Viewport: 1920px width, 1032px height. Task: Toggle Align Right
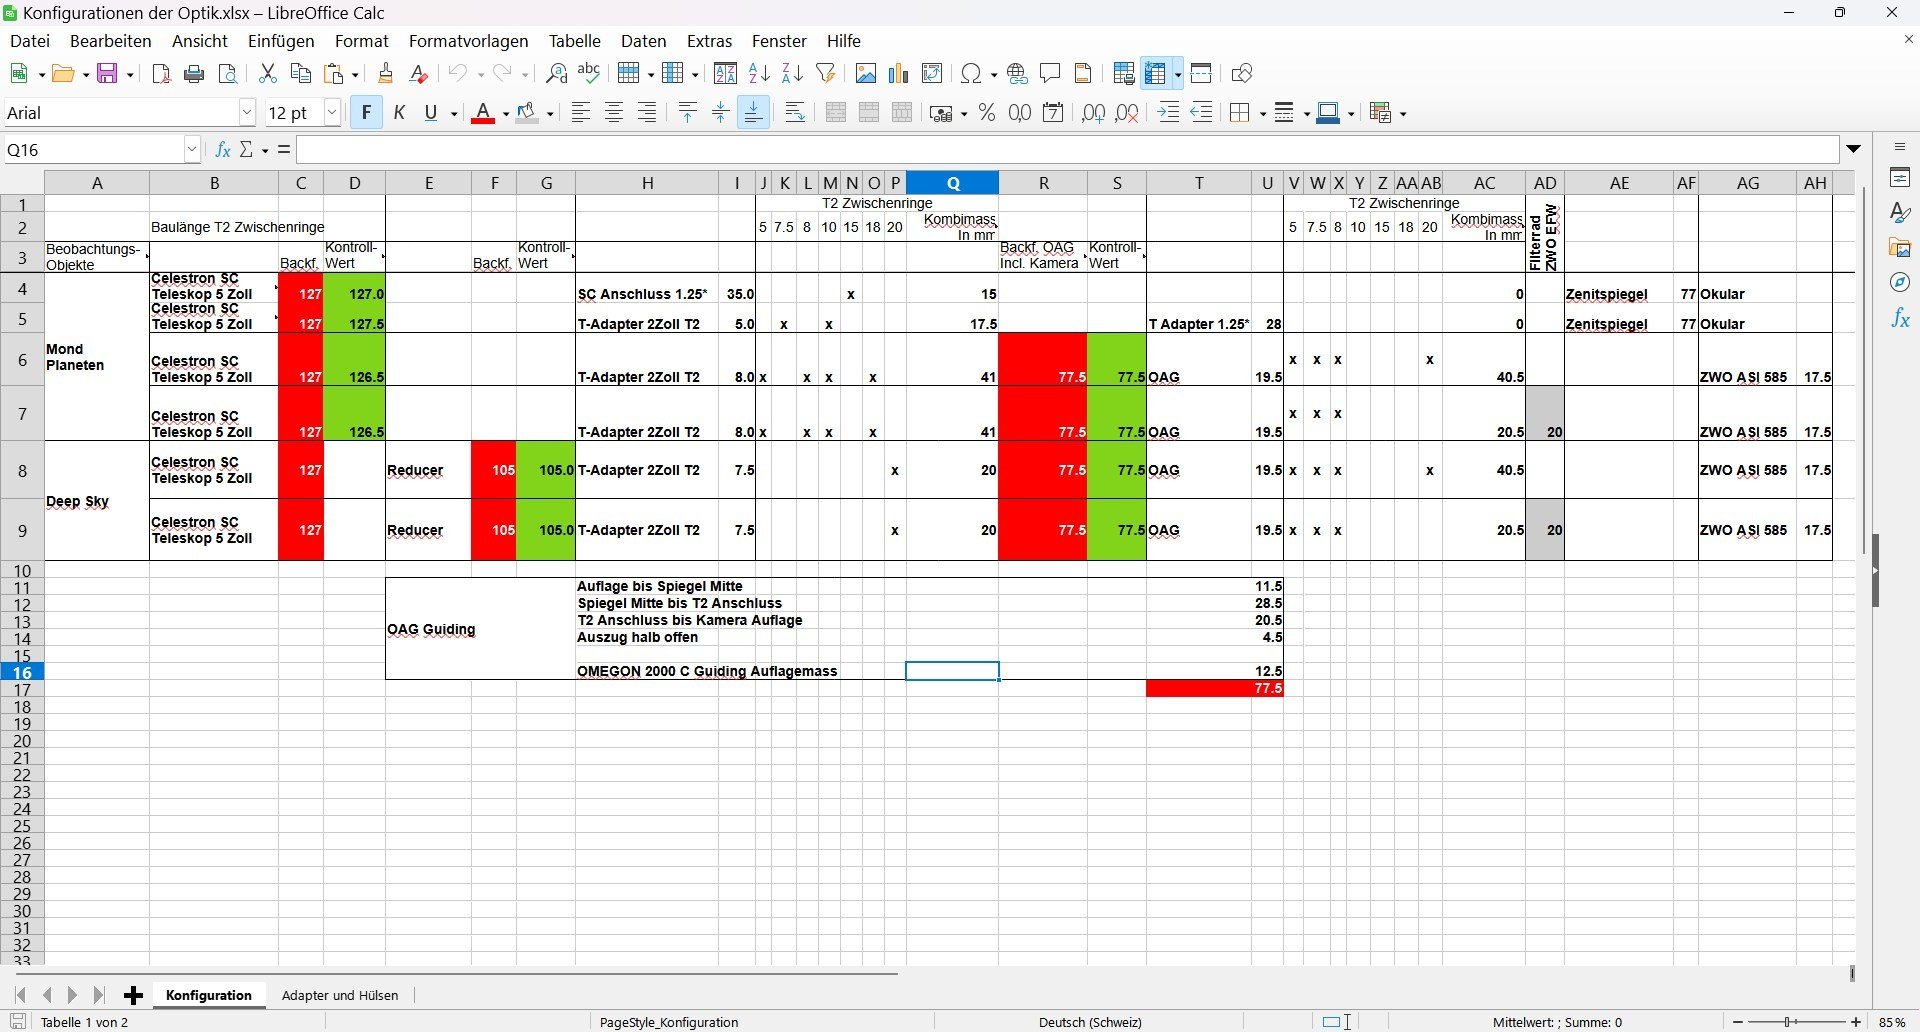tap(647, 113)
